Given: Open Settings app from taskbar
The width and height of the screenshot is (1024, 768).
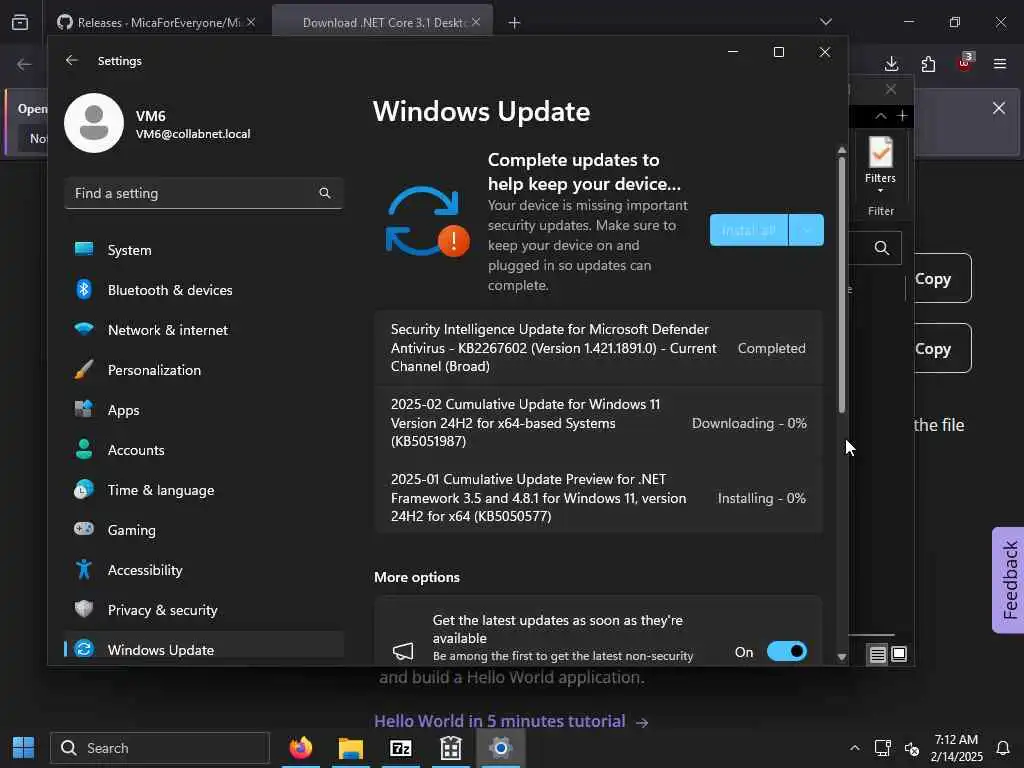Looking at the screenshot, I should (x=500, y=748).
